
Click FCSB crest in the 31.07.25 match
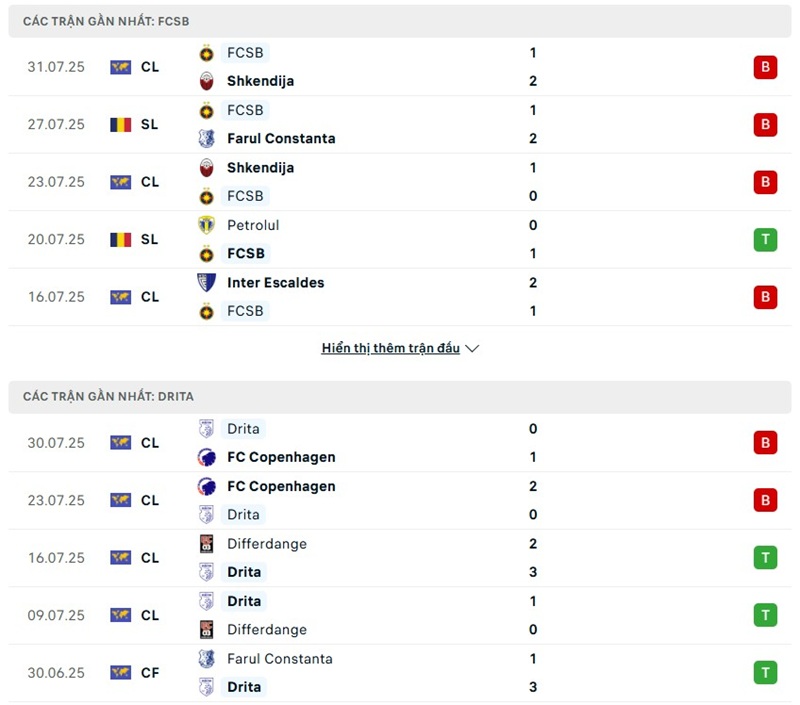(207, 53)
